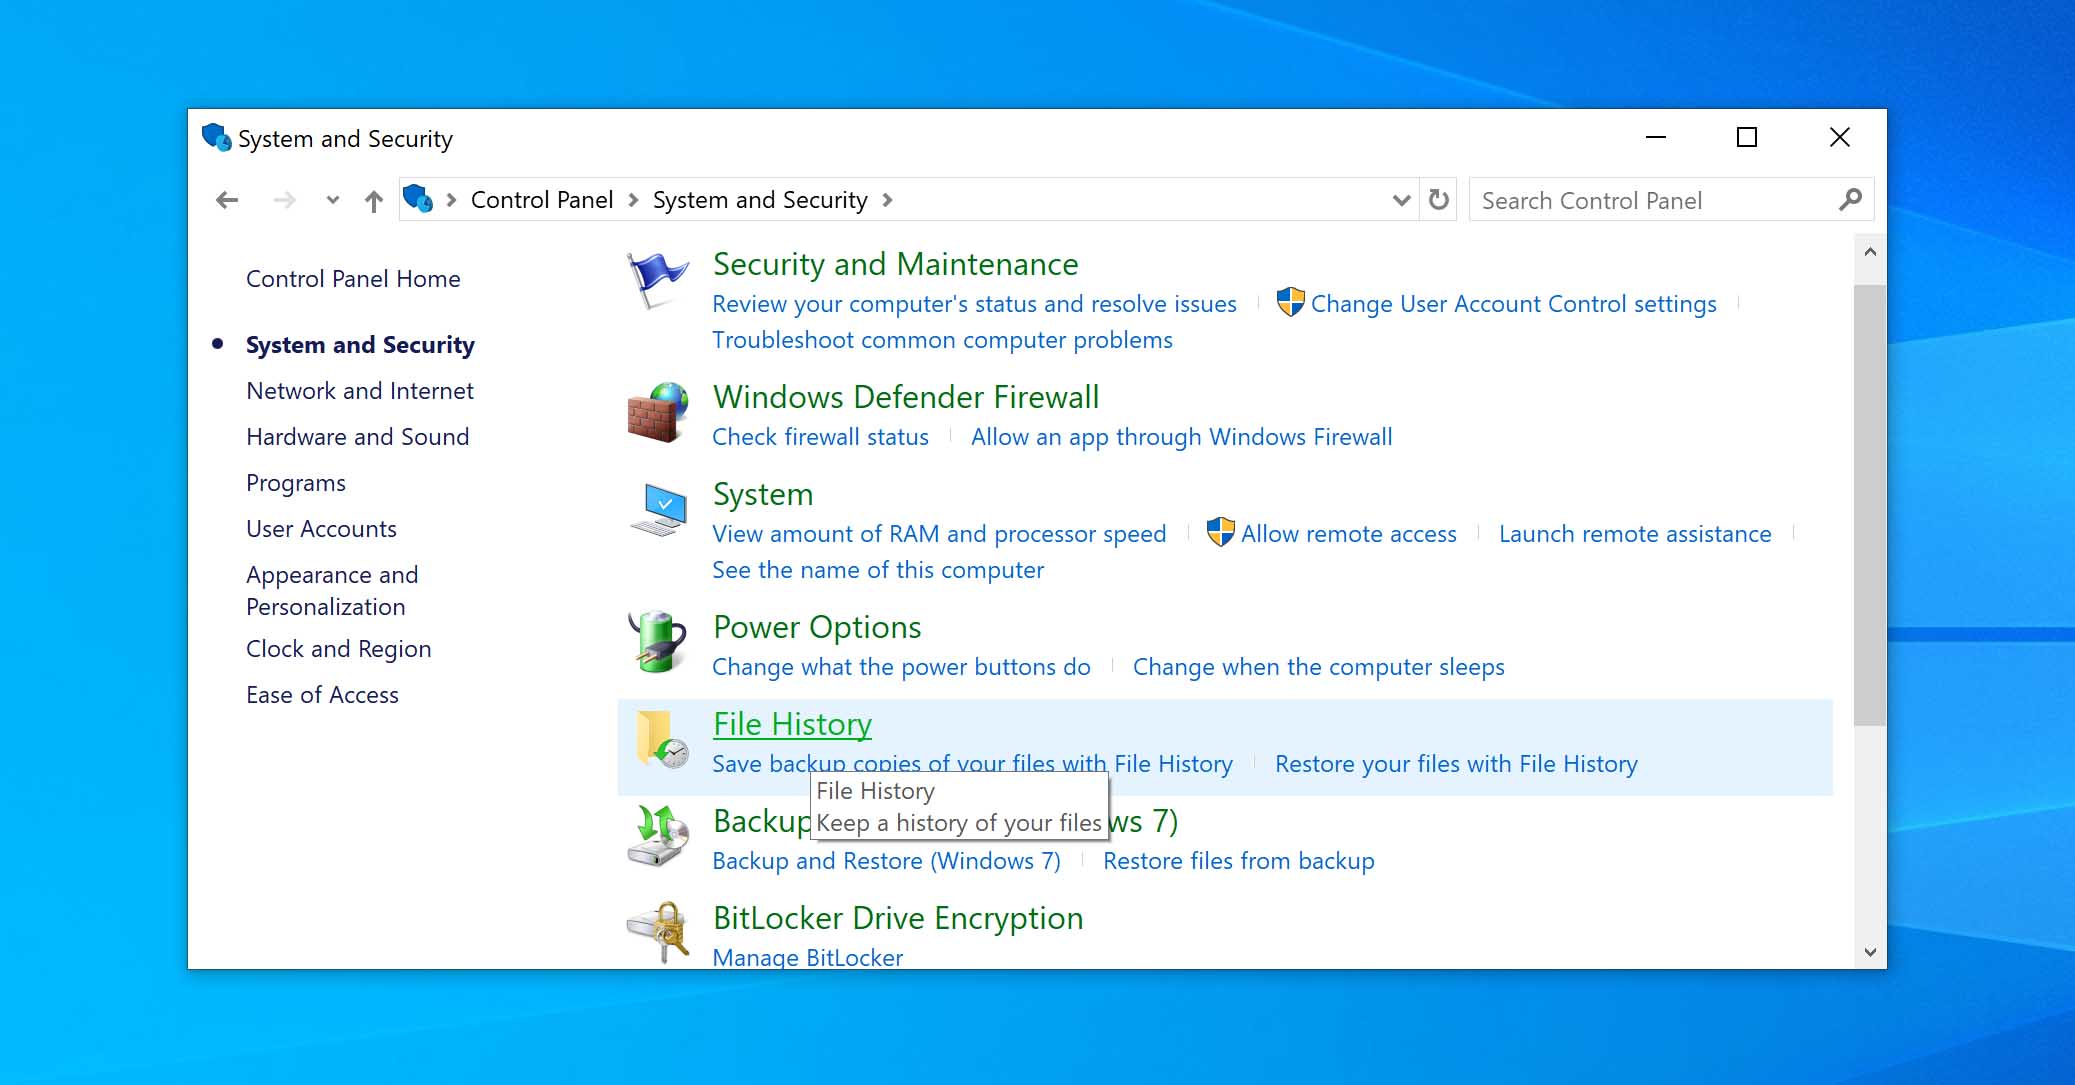The image size is (2075, 1085).
Task: Click Check firewall status
Action: tap(820, 437)
